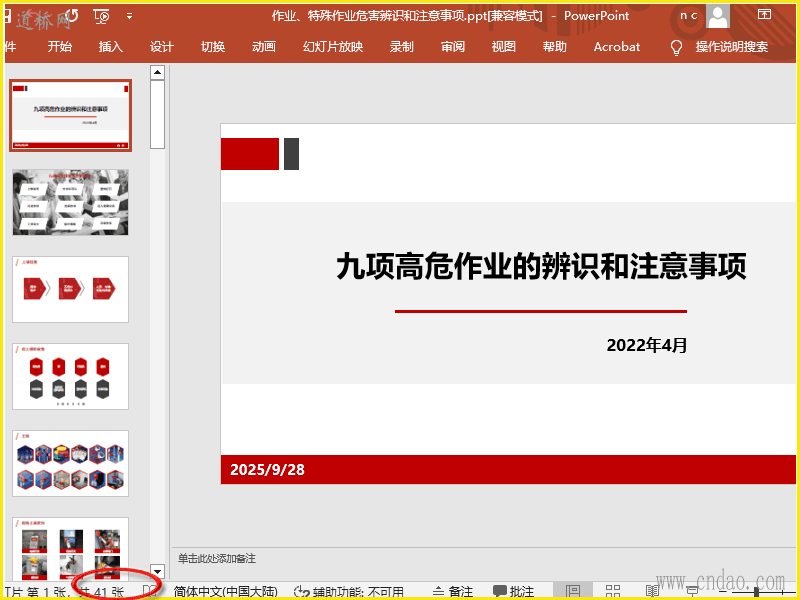Open the 设计 ribbon tab
800x600 pixels.
pos(162,47)
